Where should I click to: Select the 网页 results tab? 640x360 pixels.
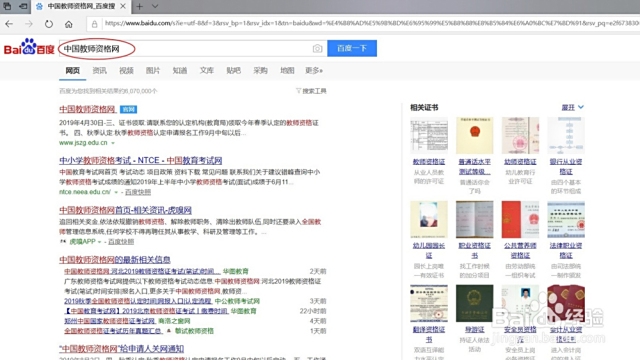click(x=73, y=71)
